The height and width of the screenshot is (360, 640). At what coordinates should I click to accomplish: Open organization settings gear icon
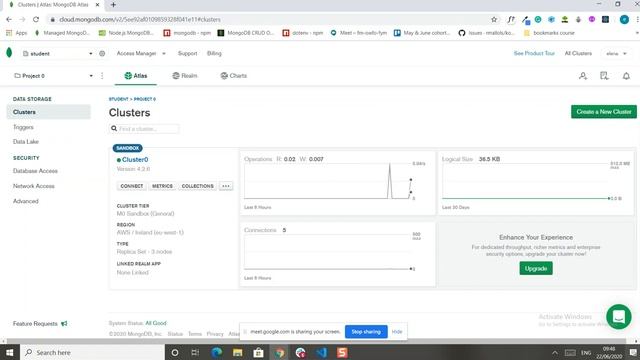coord(102,53)
